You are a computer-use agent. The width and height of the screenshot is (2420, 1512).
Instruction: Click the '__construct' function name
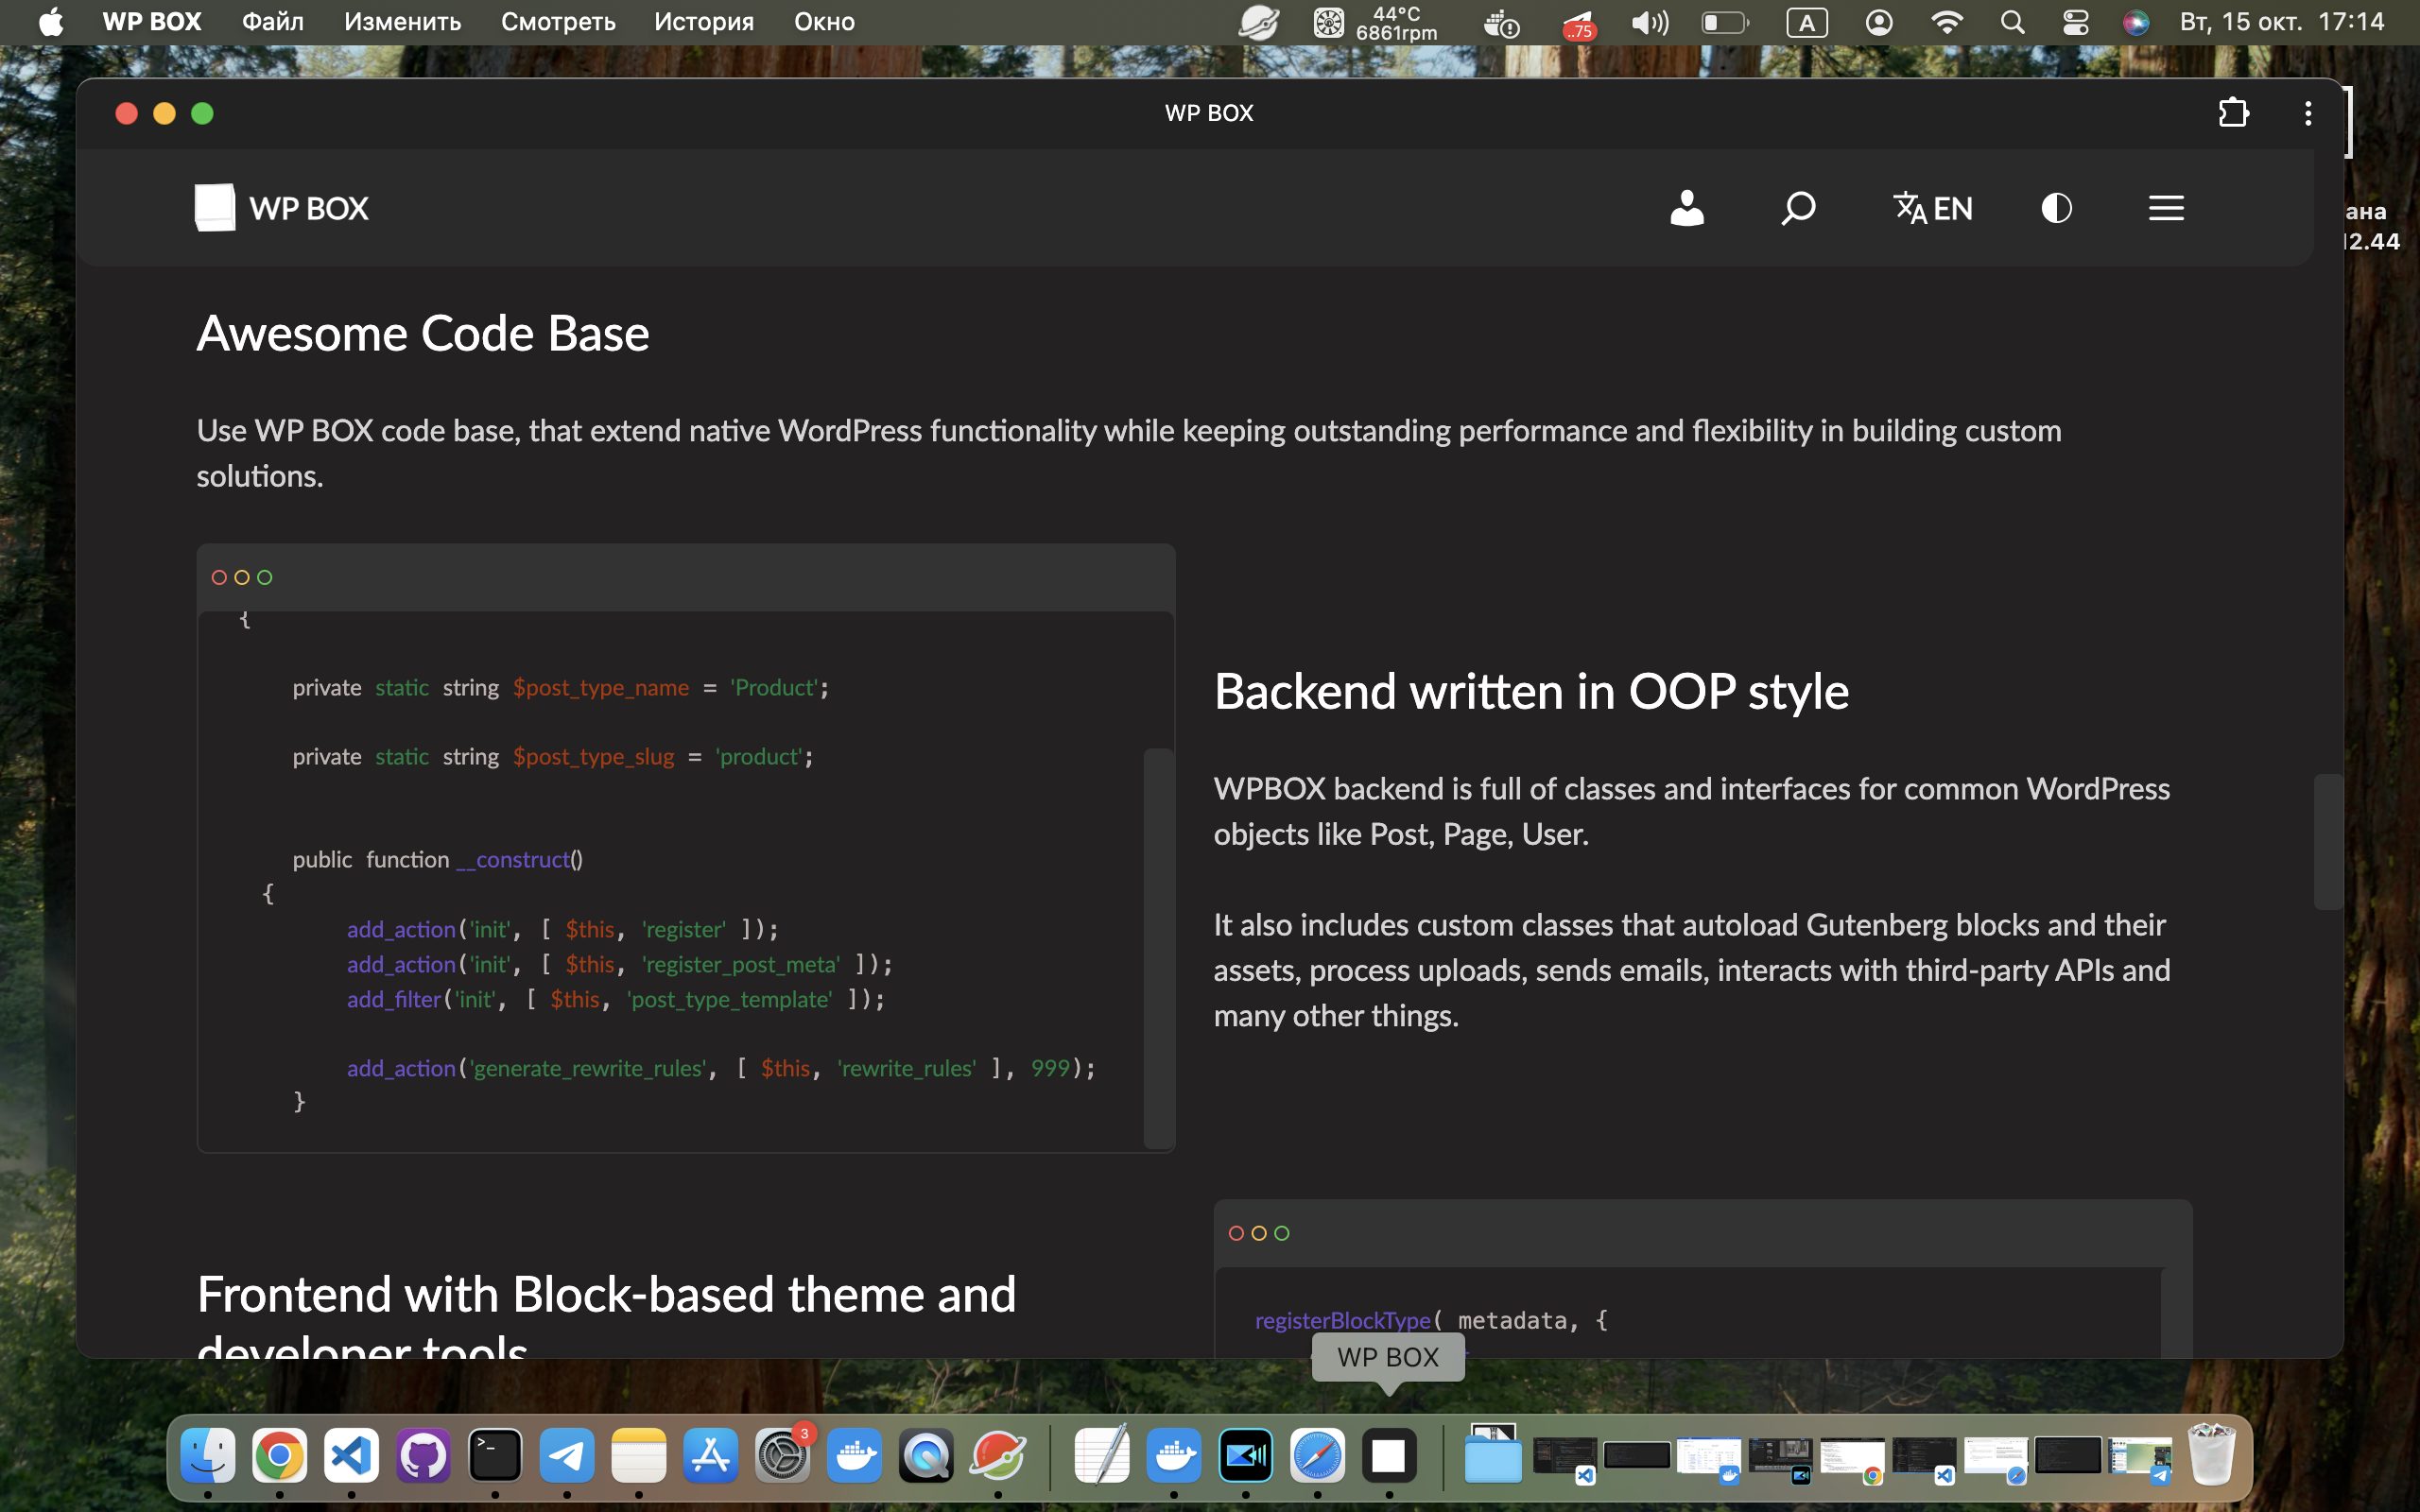coord(513,860)
